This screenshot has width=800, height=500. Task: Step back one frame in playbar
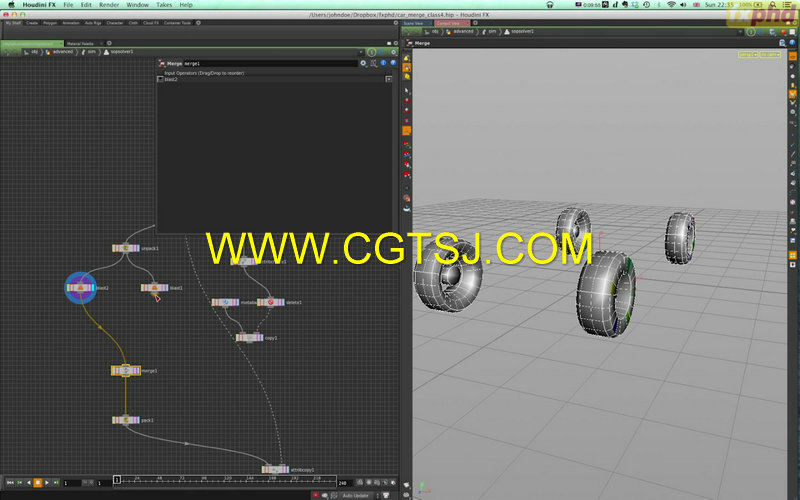click(x=19, y=482)
